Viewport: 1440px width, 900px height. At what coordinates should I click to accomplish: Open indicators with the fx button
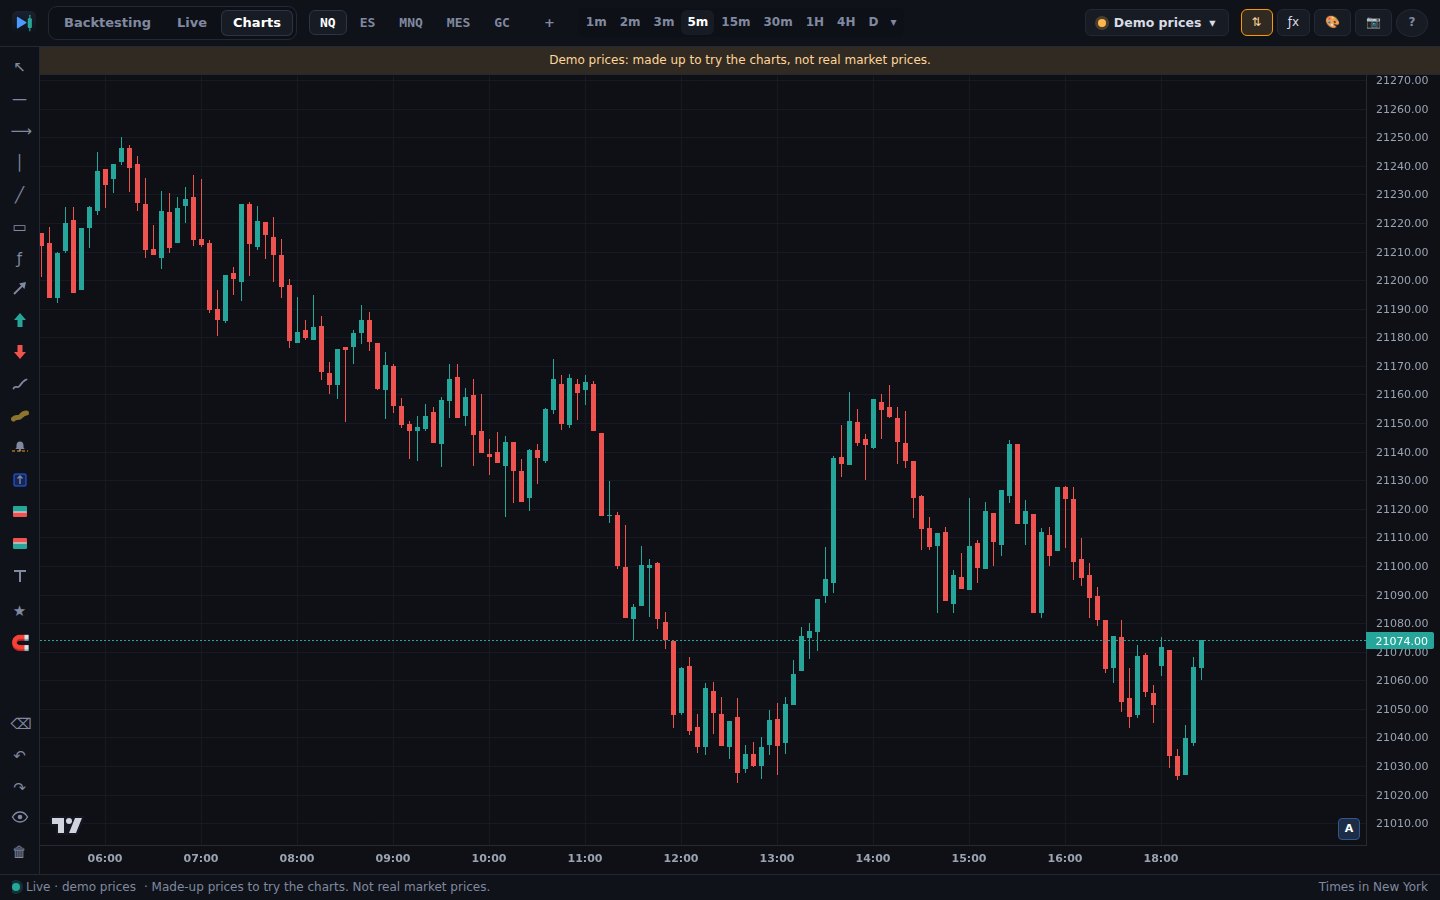click(1293, 22)
